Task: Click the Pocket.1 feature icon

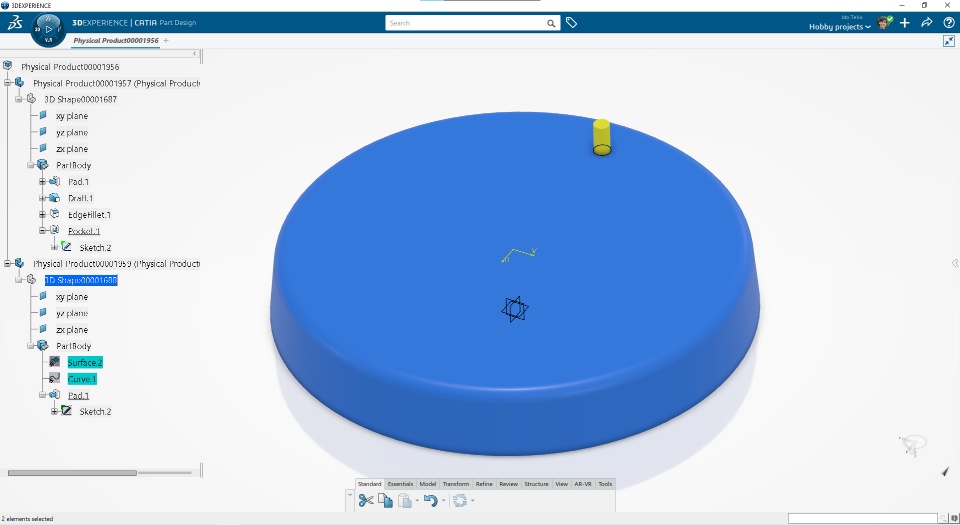Action: click(54, 231)
